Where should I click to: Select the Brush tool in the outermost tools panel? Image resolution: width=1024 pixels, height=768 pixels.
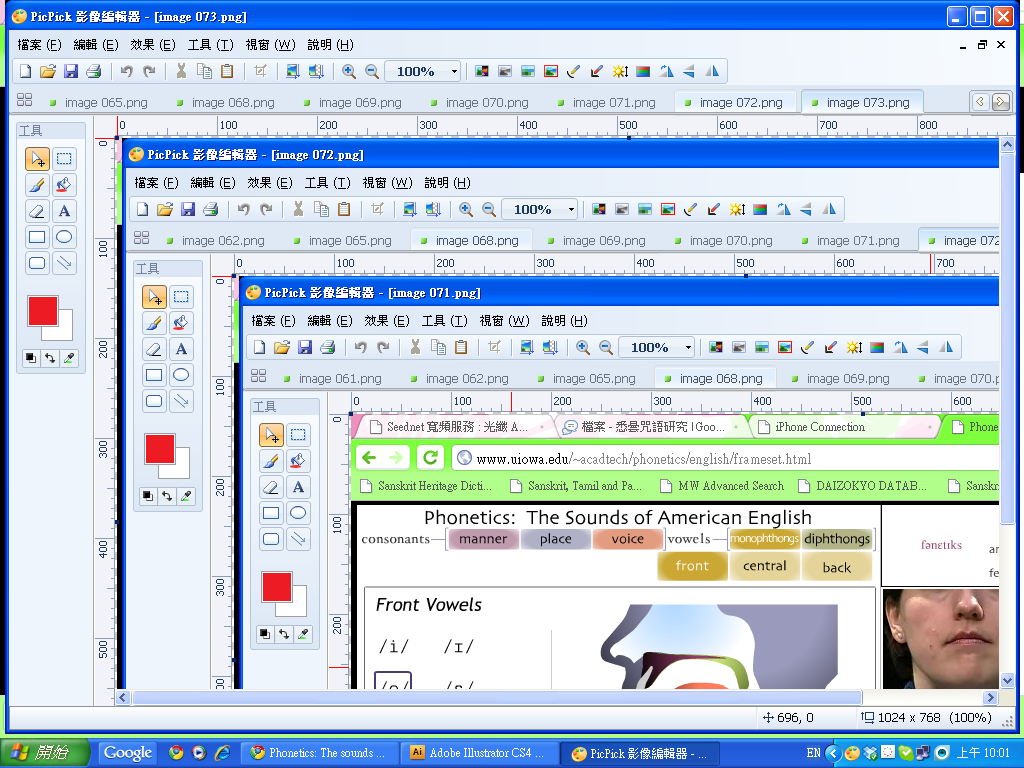click(37, 185)
